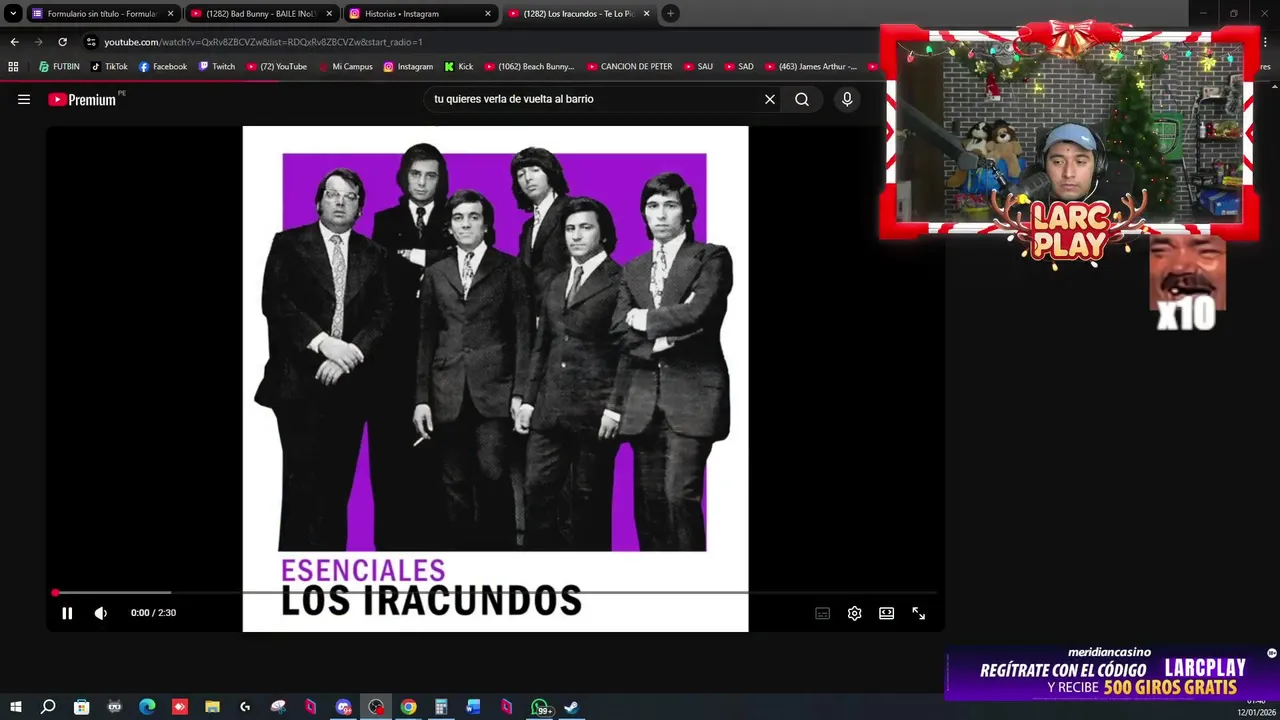Open the TikTok bookmark
The image size is (1280, 720).
click(x=109, y=67)
